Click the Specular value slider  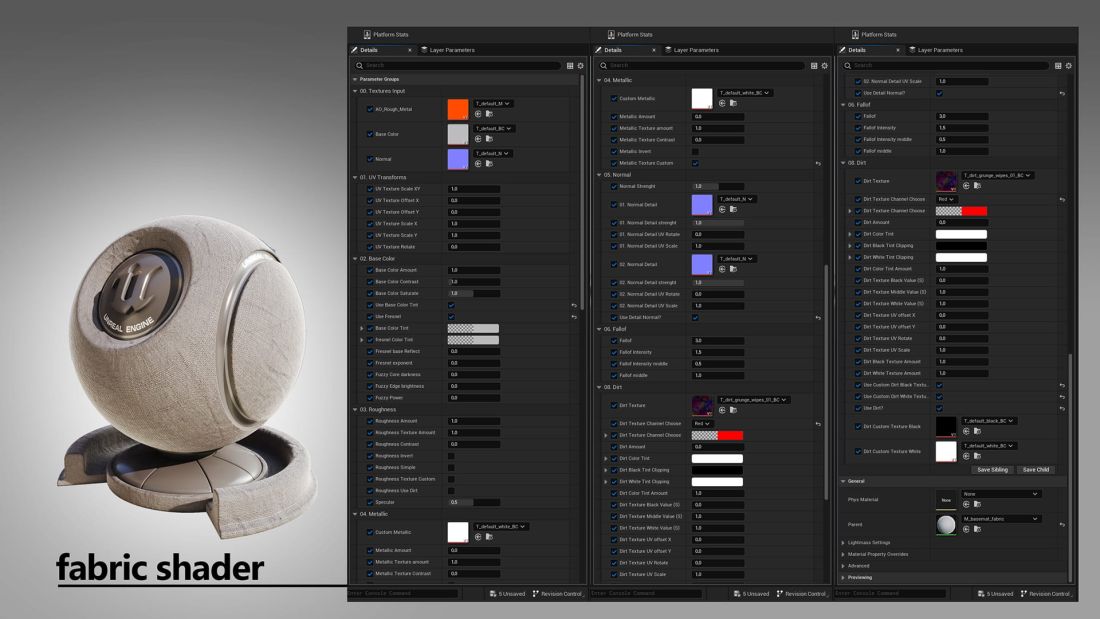[x=474, y=502]
